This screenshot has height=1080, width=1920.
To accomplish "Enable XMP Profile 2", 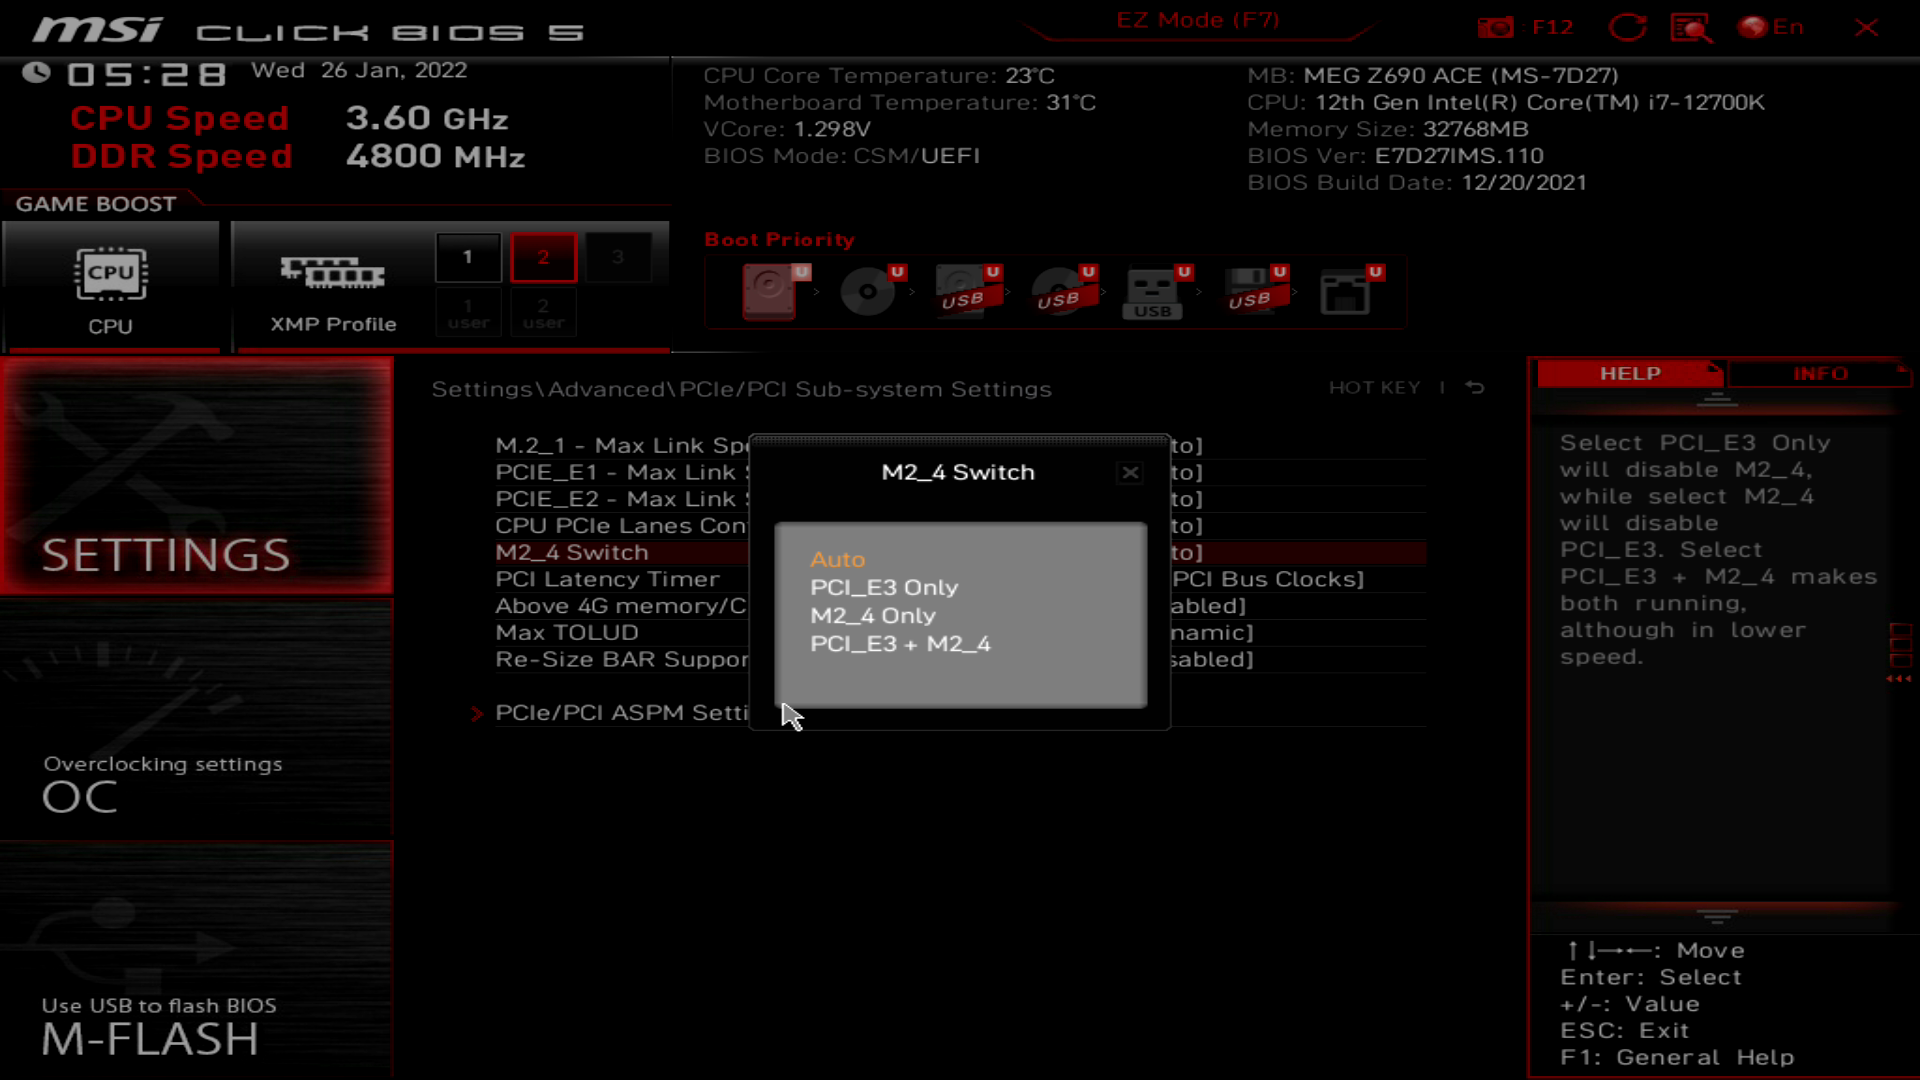I will click(x=543, y=256).
